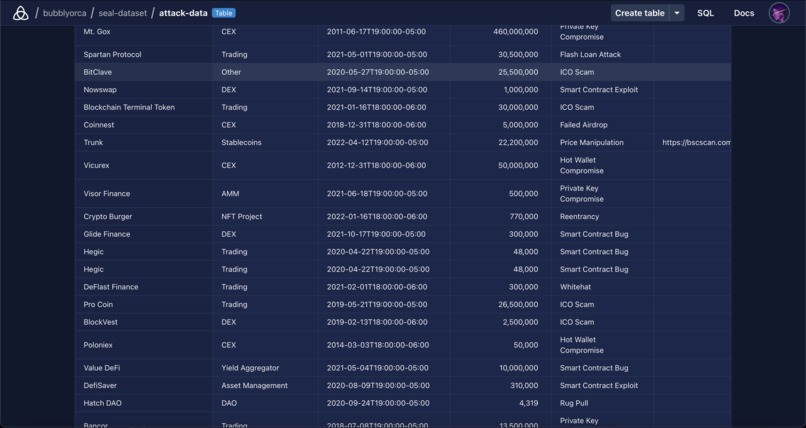This screenshot has width=806, height=428.
Task: Select the Reentrancy cell
Action: pyautogui.click(x=602, y=216)
